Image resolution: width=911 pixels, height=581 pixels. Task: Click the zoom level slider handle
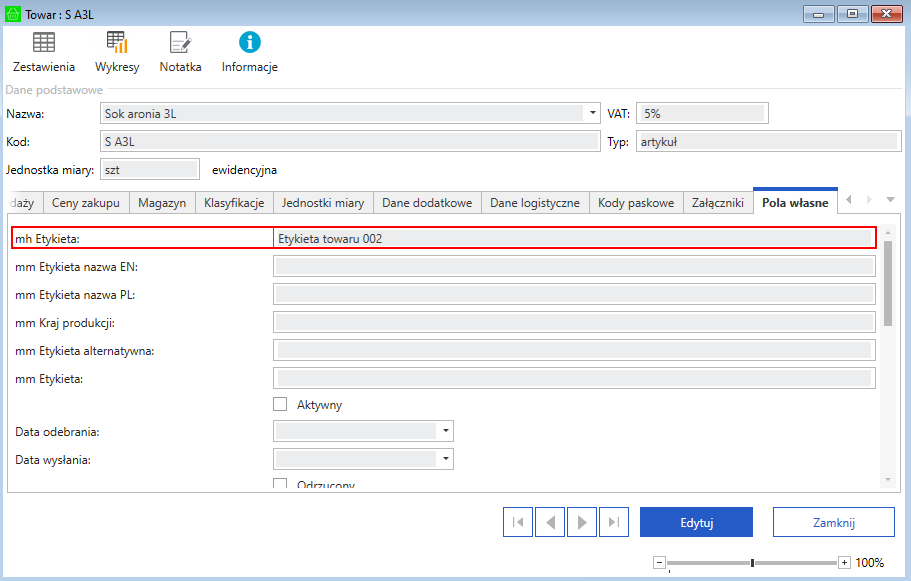coord(752,563)
